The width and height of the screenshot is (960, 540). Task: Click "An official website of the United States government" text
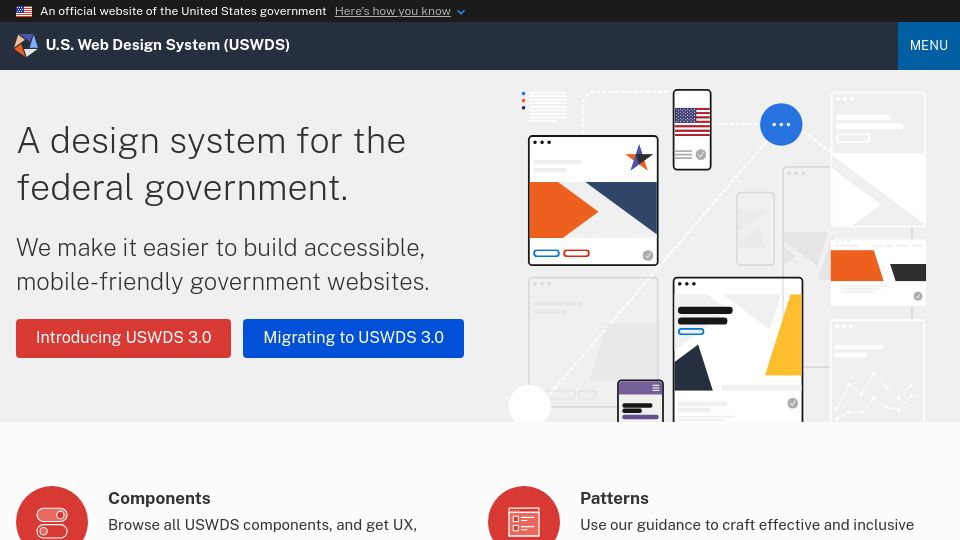183,11
